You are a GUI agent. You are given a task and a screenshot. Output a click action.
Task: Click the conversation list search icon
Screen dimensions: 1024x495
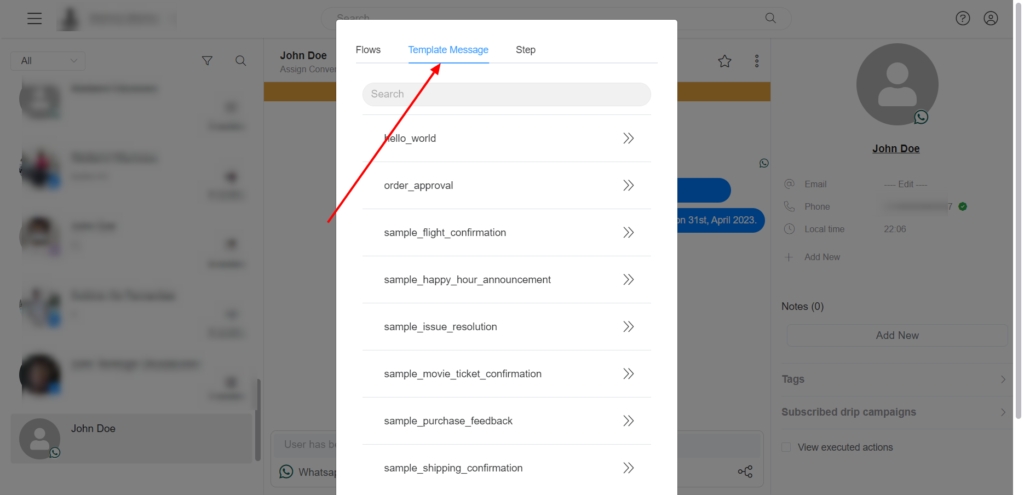pos(241,61)
